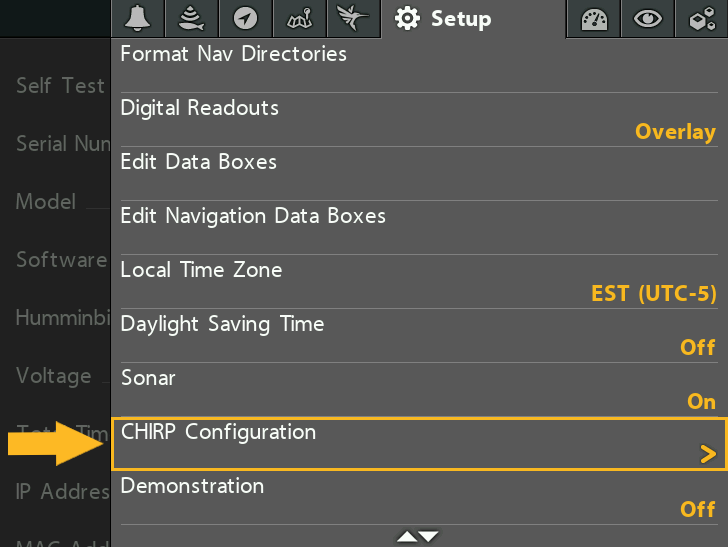The height and width of the screenshot is (547, 728).
Task: Open the Accessories cubes tab icon
Action: (x=702, y=19)
